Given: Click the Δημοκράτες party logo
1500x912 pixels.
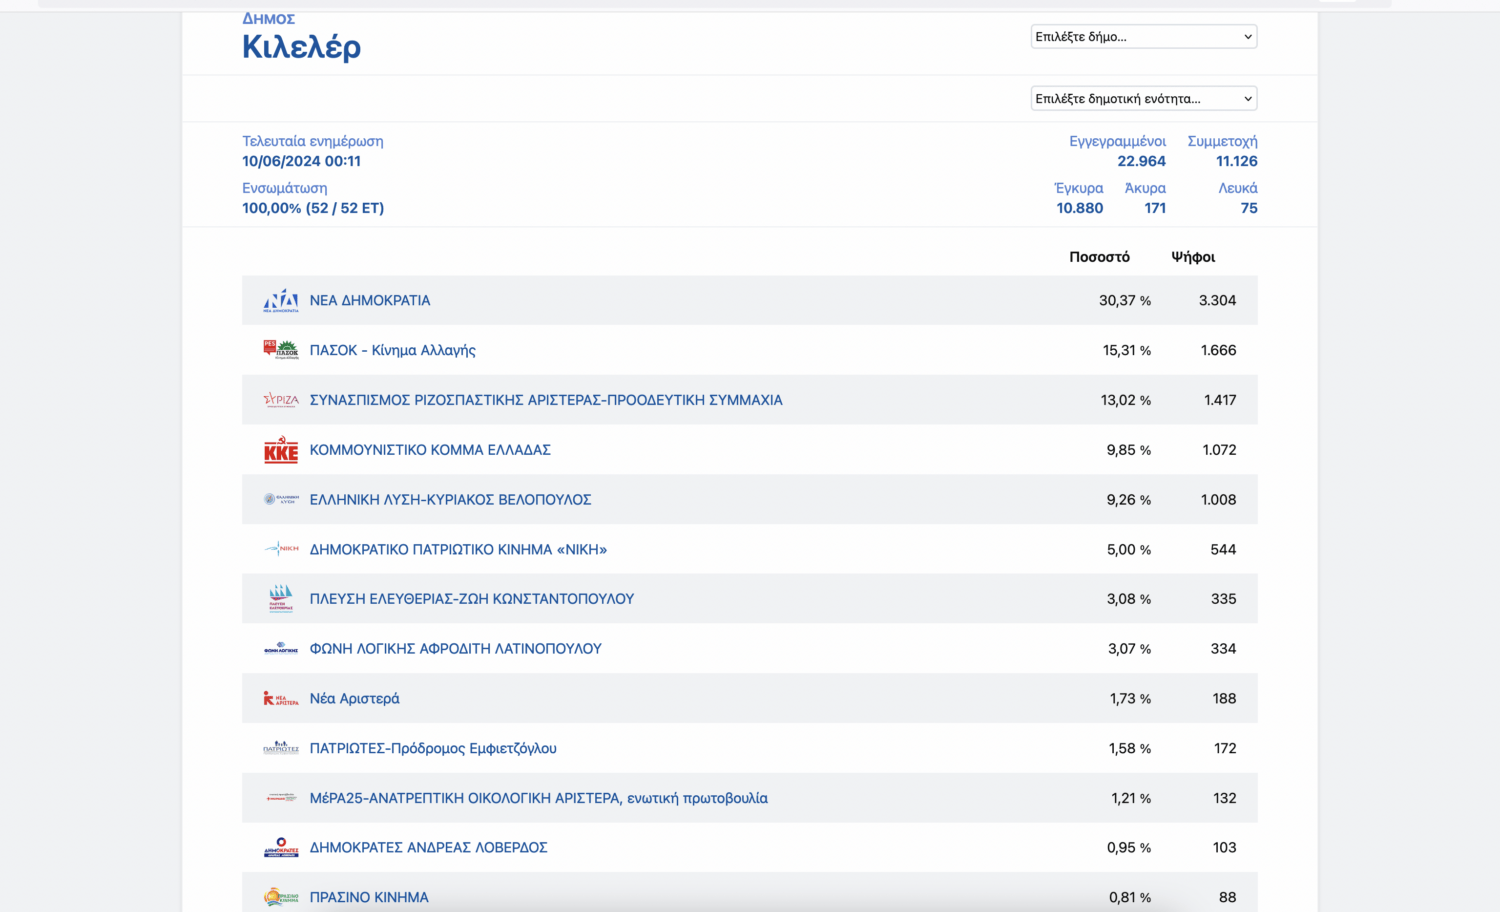Looking at the screenshot, I should pyautogui.click(x=281, y=847).
